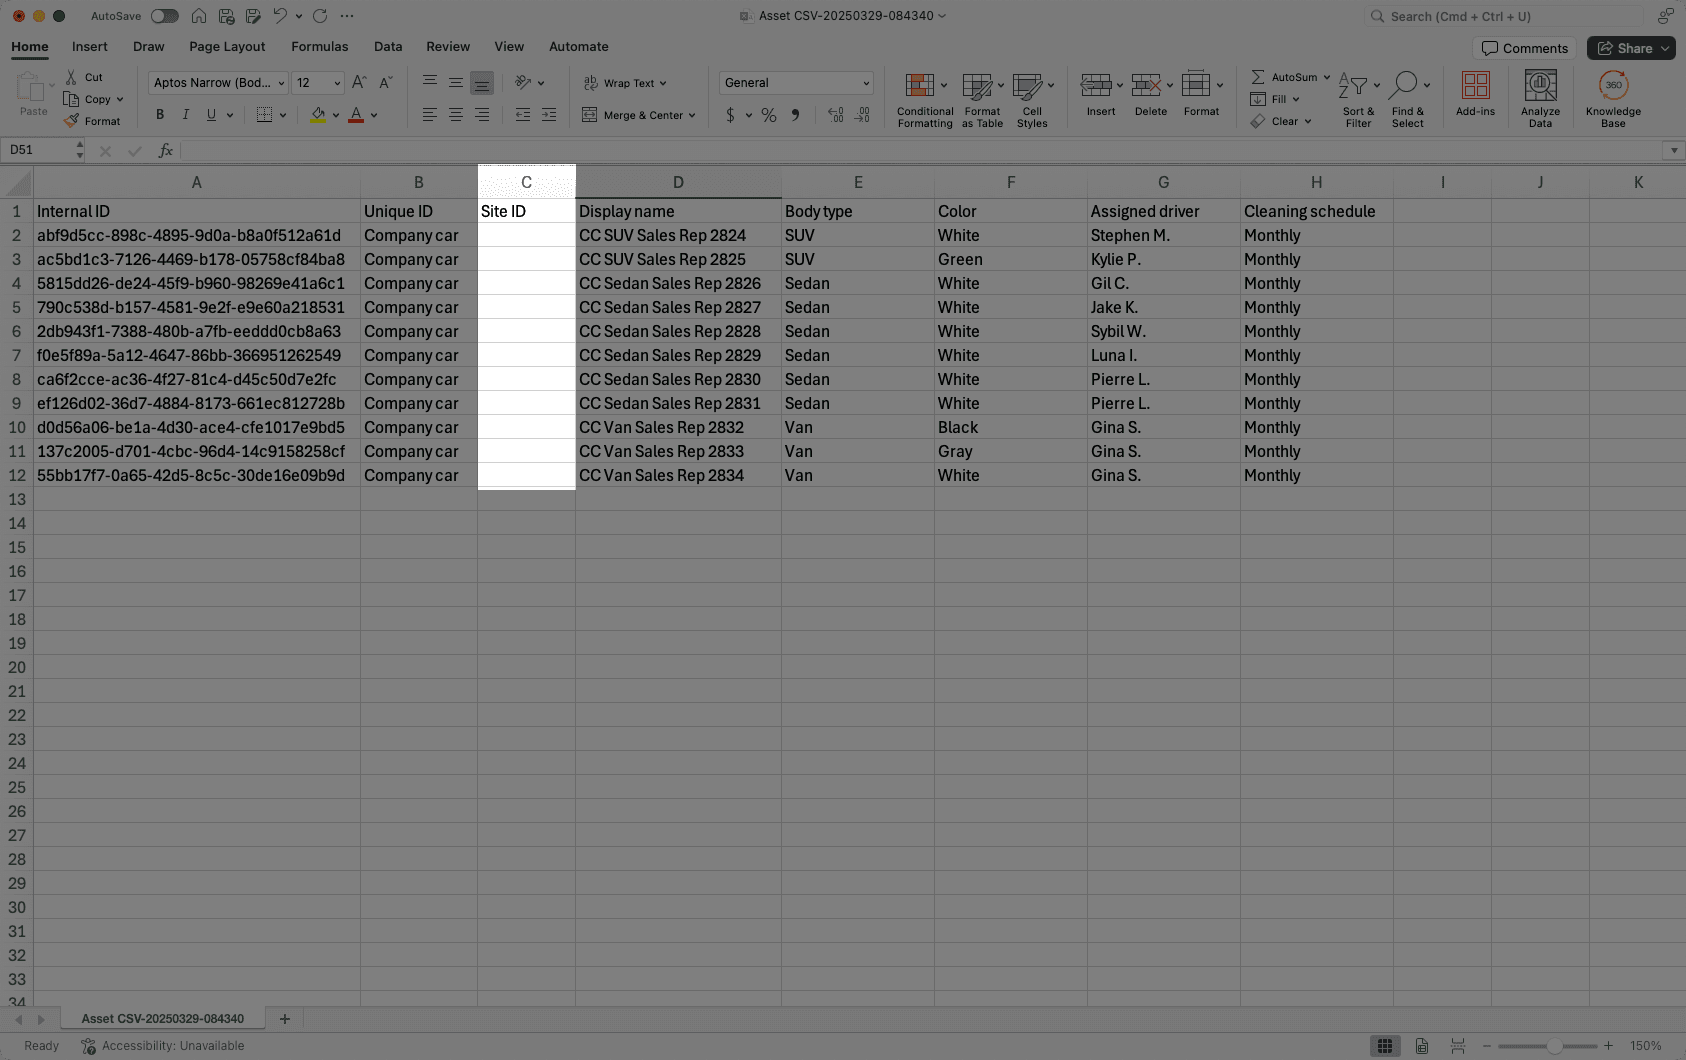Open the font name dropdown
Image resolution: width=1686 pixels, height=1060 pixels.
(x=281, y=82)
